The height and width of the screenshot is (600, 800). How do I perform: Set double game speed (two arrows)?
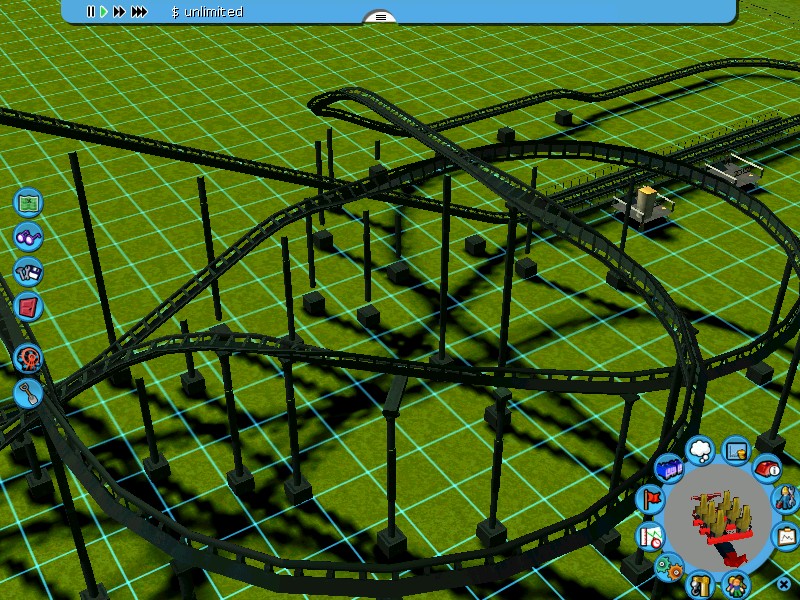coord(119,11)
